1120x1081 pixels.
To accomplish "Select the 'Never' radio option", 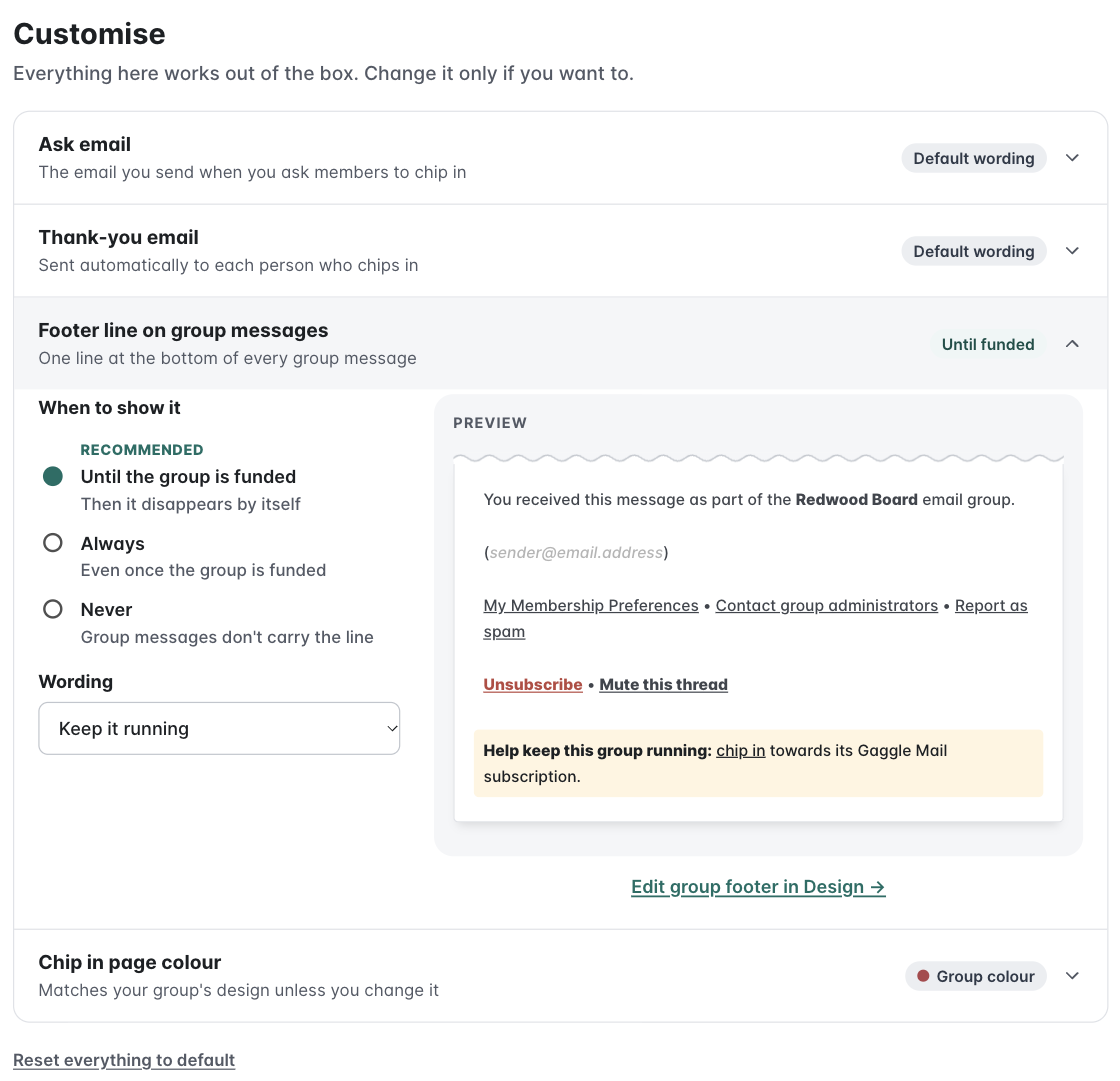I will 53,609.
